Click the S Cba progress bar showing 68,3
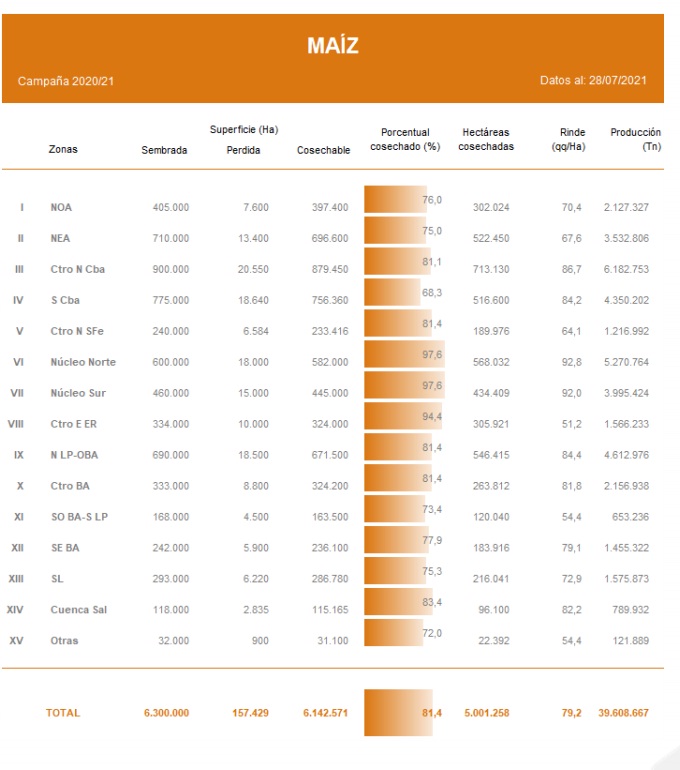 (392, 292)
